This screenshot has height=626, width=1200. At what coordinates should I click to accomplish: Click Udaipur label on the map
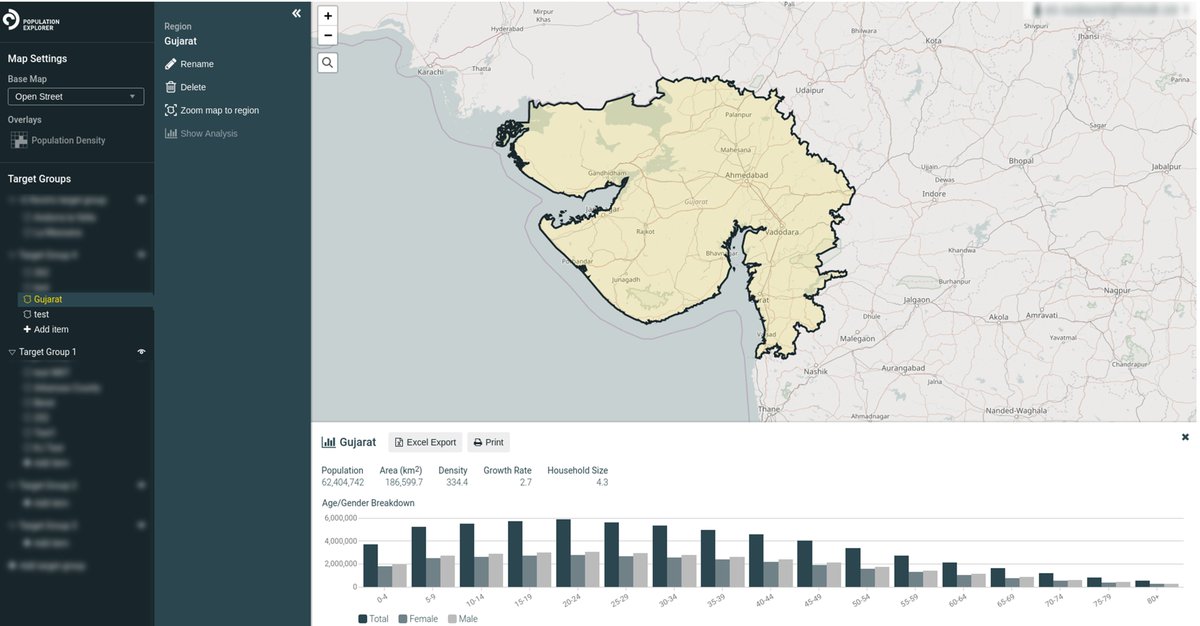tap(809, 90)
